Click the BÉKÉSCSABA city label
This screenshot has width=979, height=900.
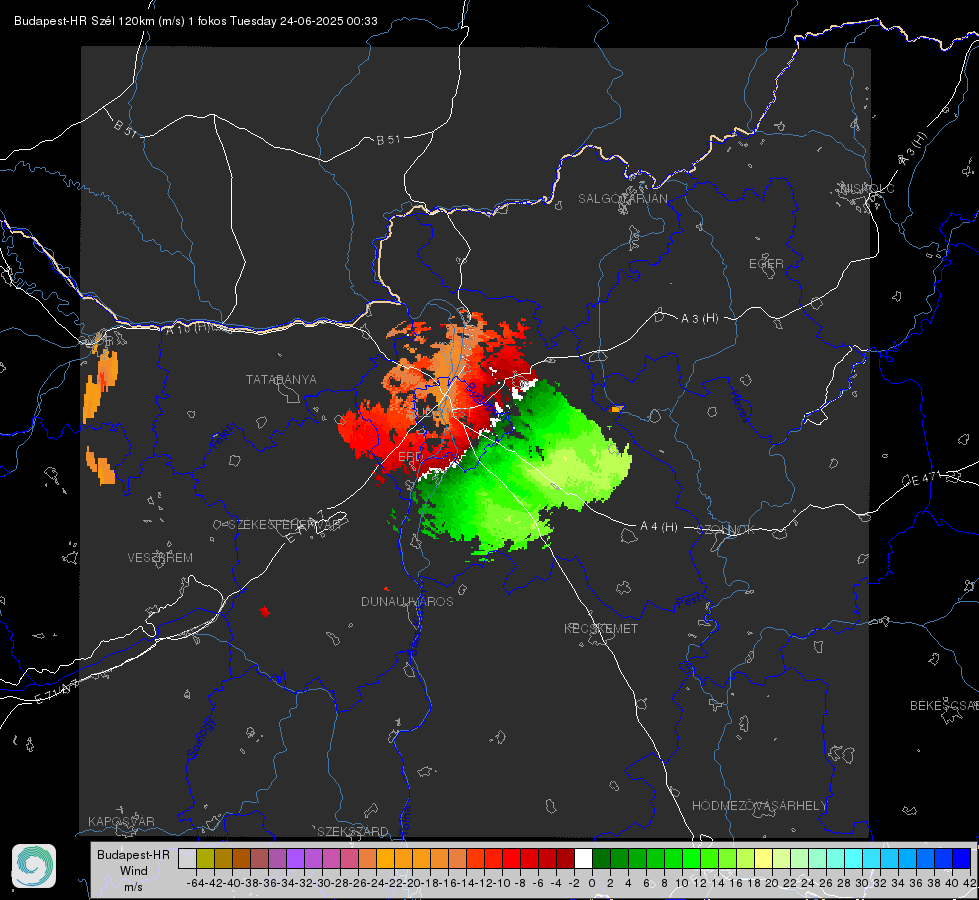[944, 705]
